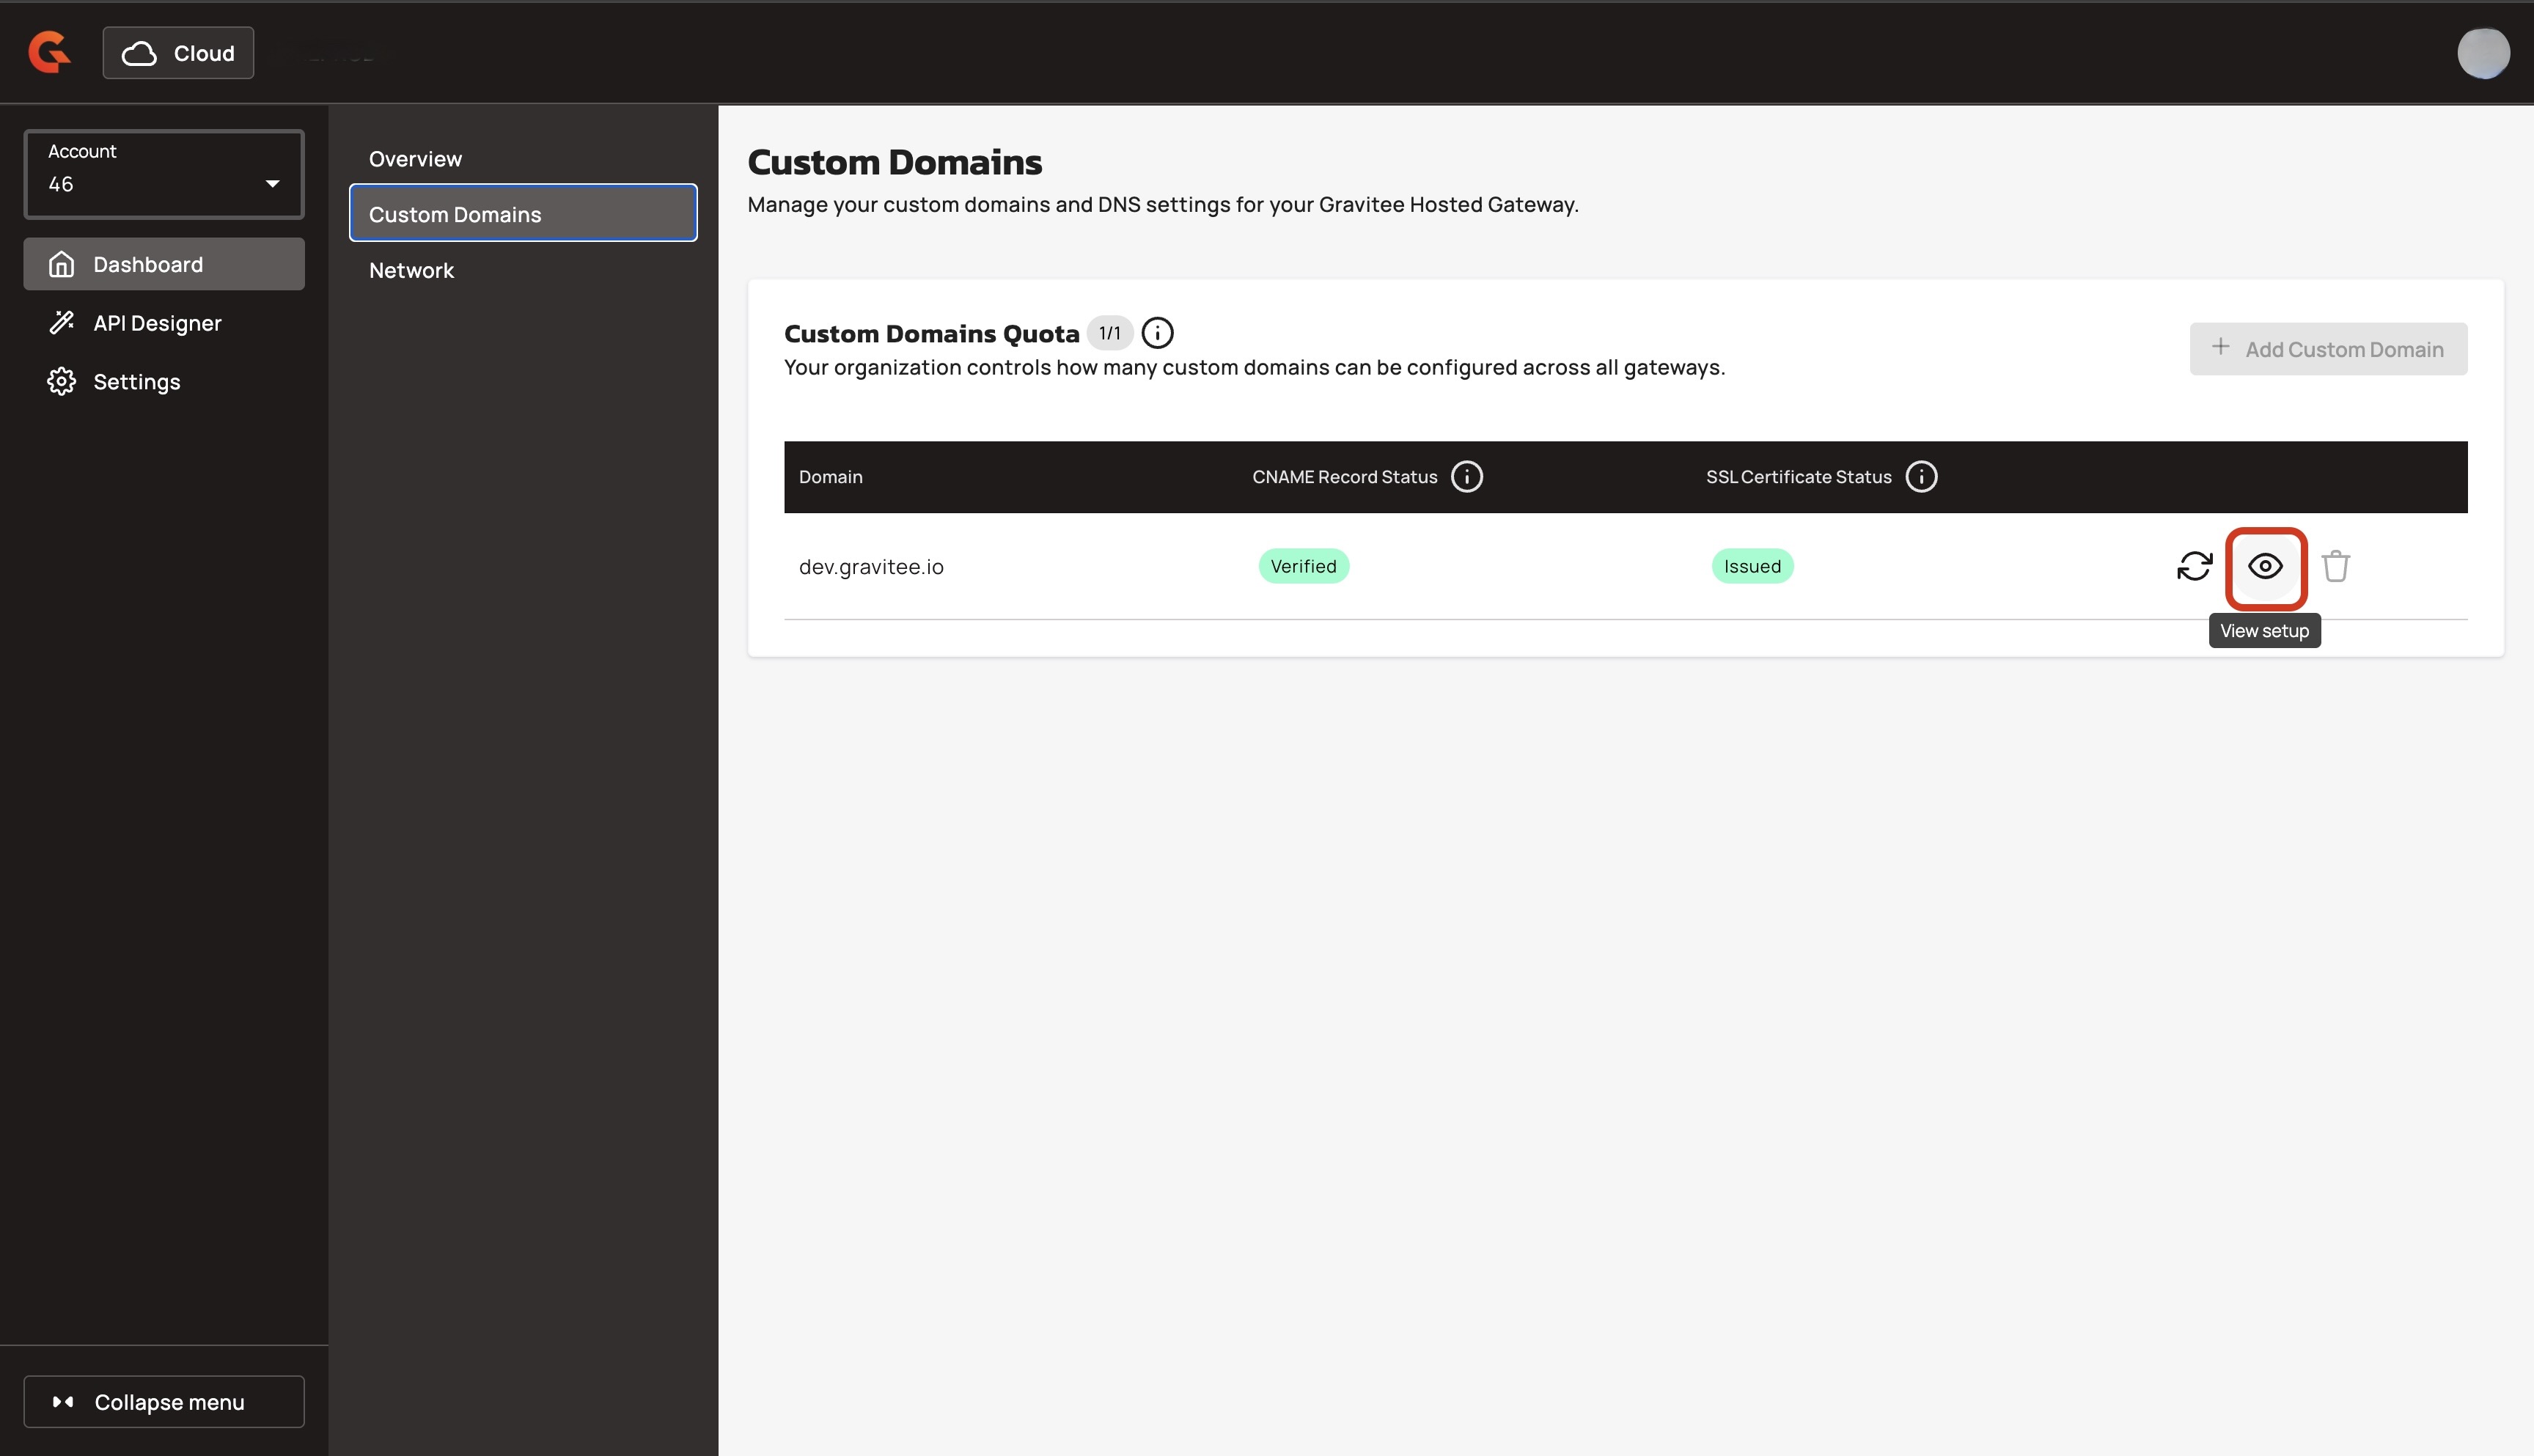Click the View setup eye icon
Image resolution: width=2534 pixels, height=1456 pixels.
2265,567
